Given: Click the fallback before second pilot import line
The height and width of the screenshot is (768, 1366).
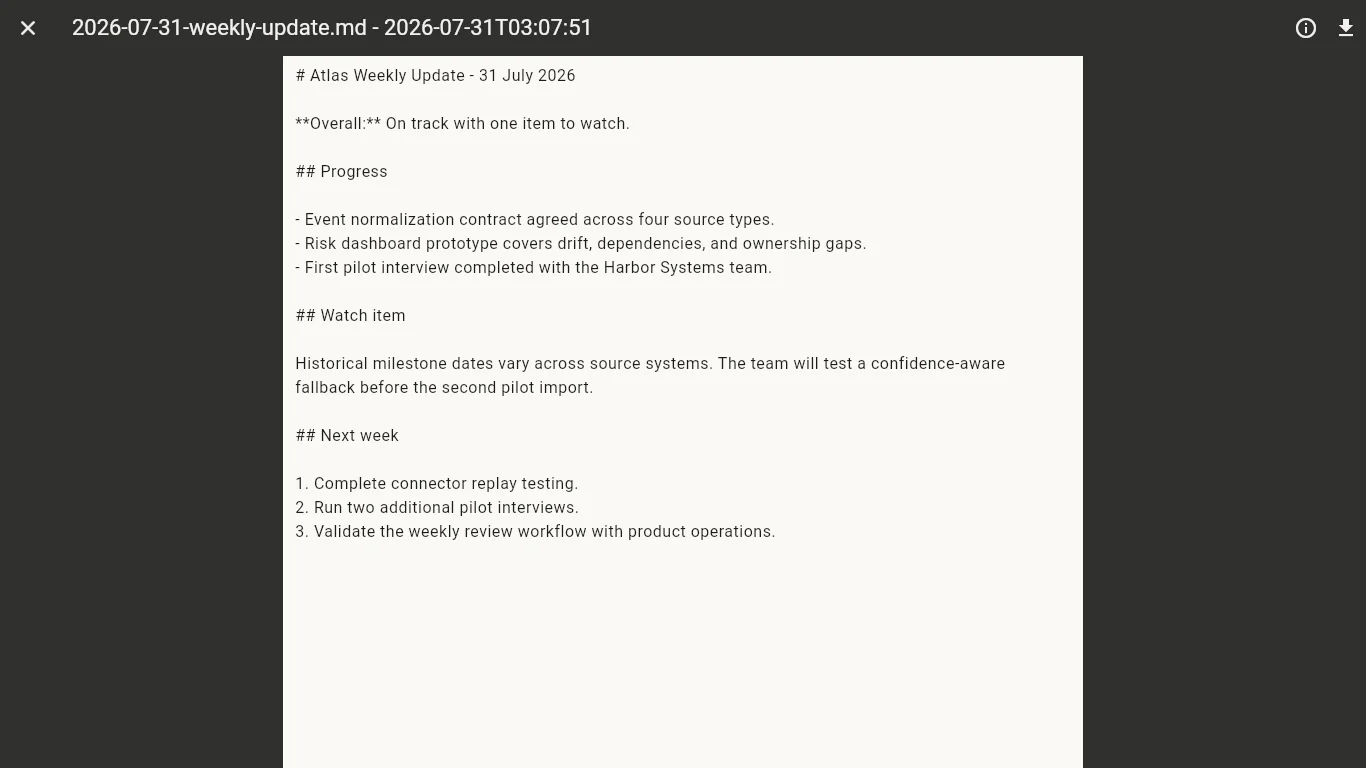Looking at the screenshot, I should [444, 388].
